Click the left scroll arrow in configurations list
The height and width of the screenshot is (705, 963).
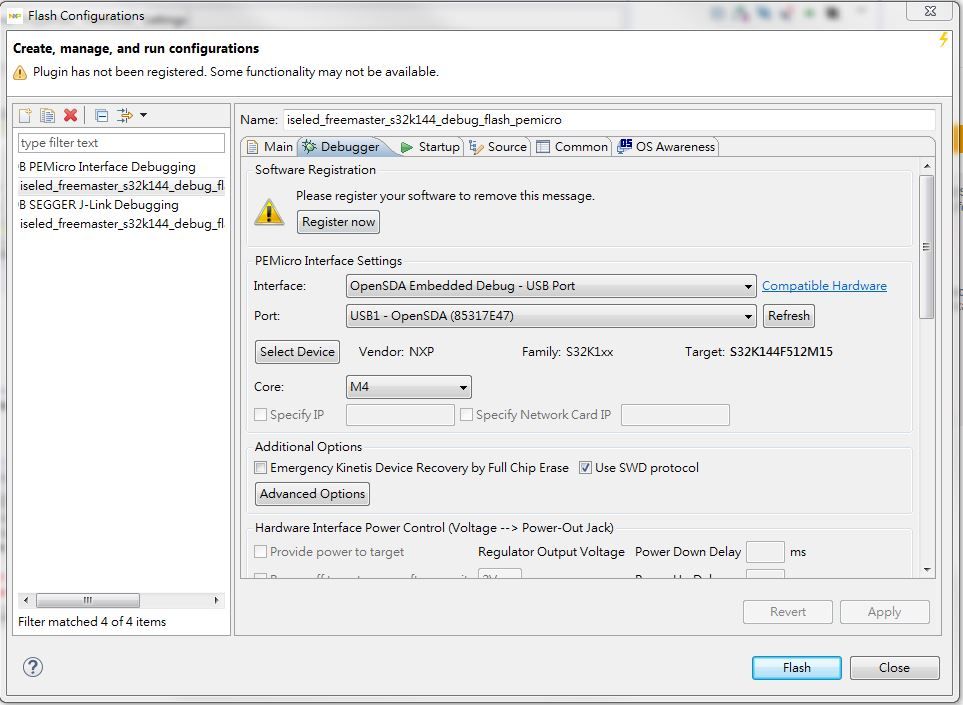[x=25, y=600]
